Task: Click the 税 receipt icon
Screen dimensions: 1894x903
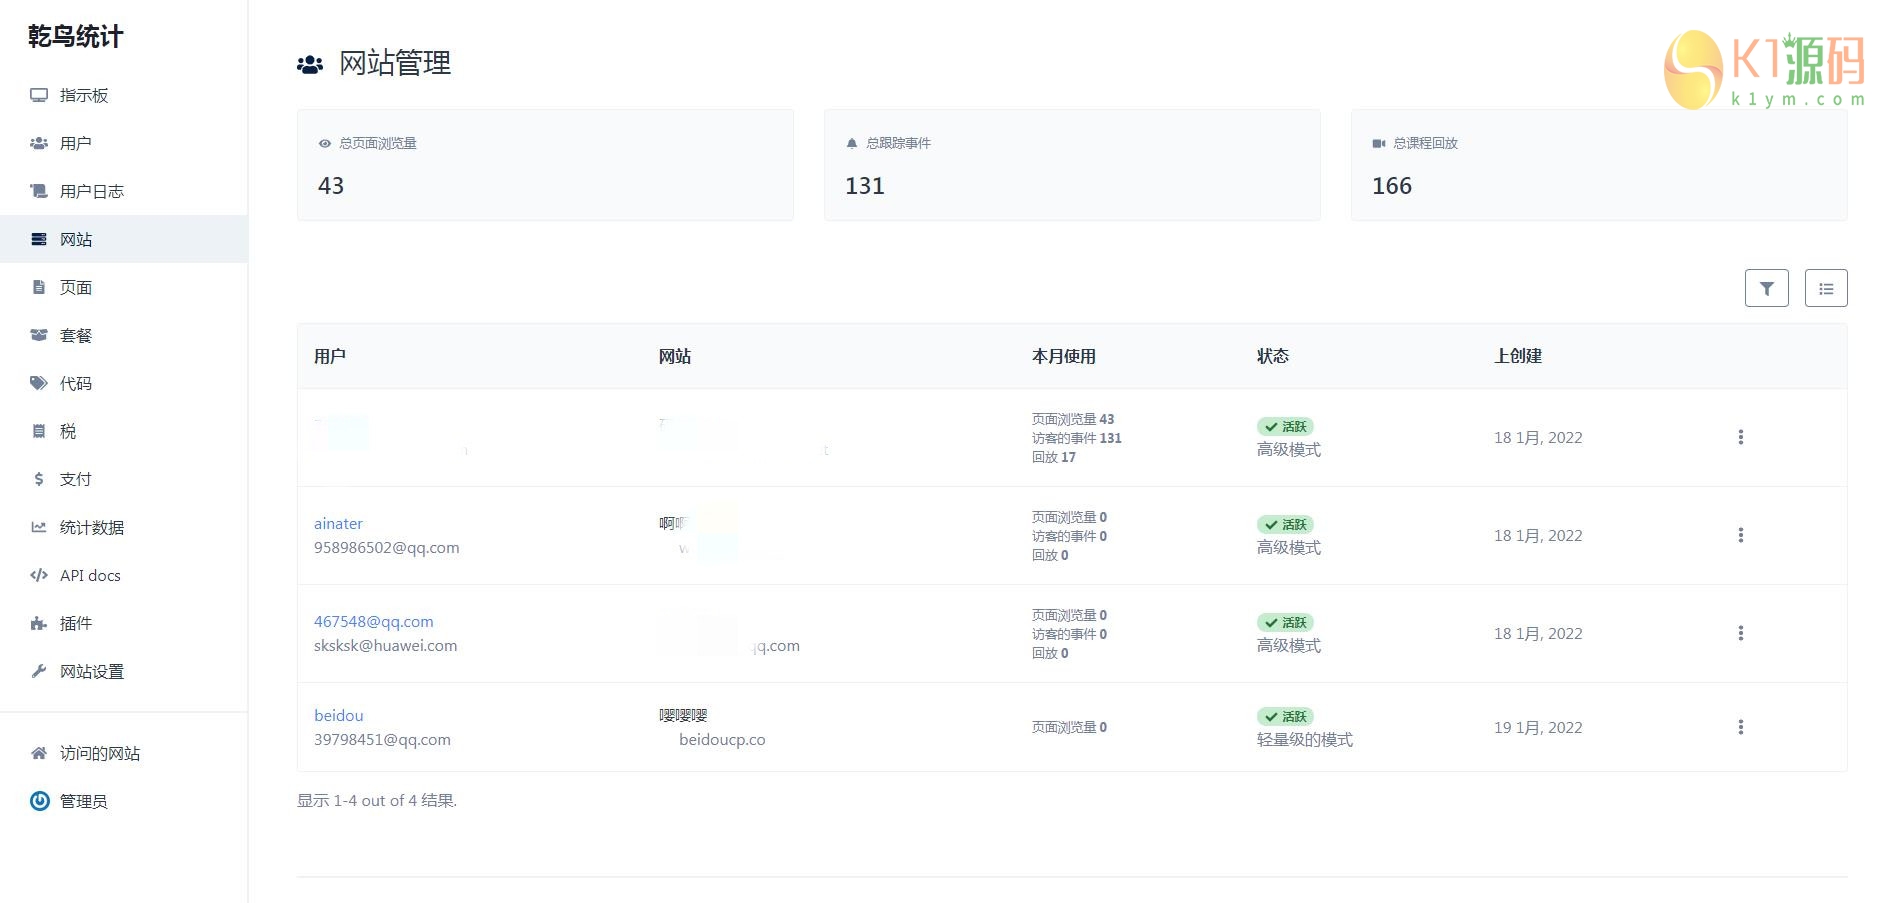Action: pyautogui.click(x=39, y=431)
